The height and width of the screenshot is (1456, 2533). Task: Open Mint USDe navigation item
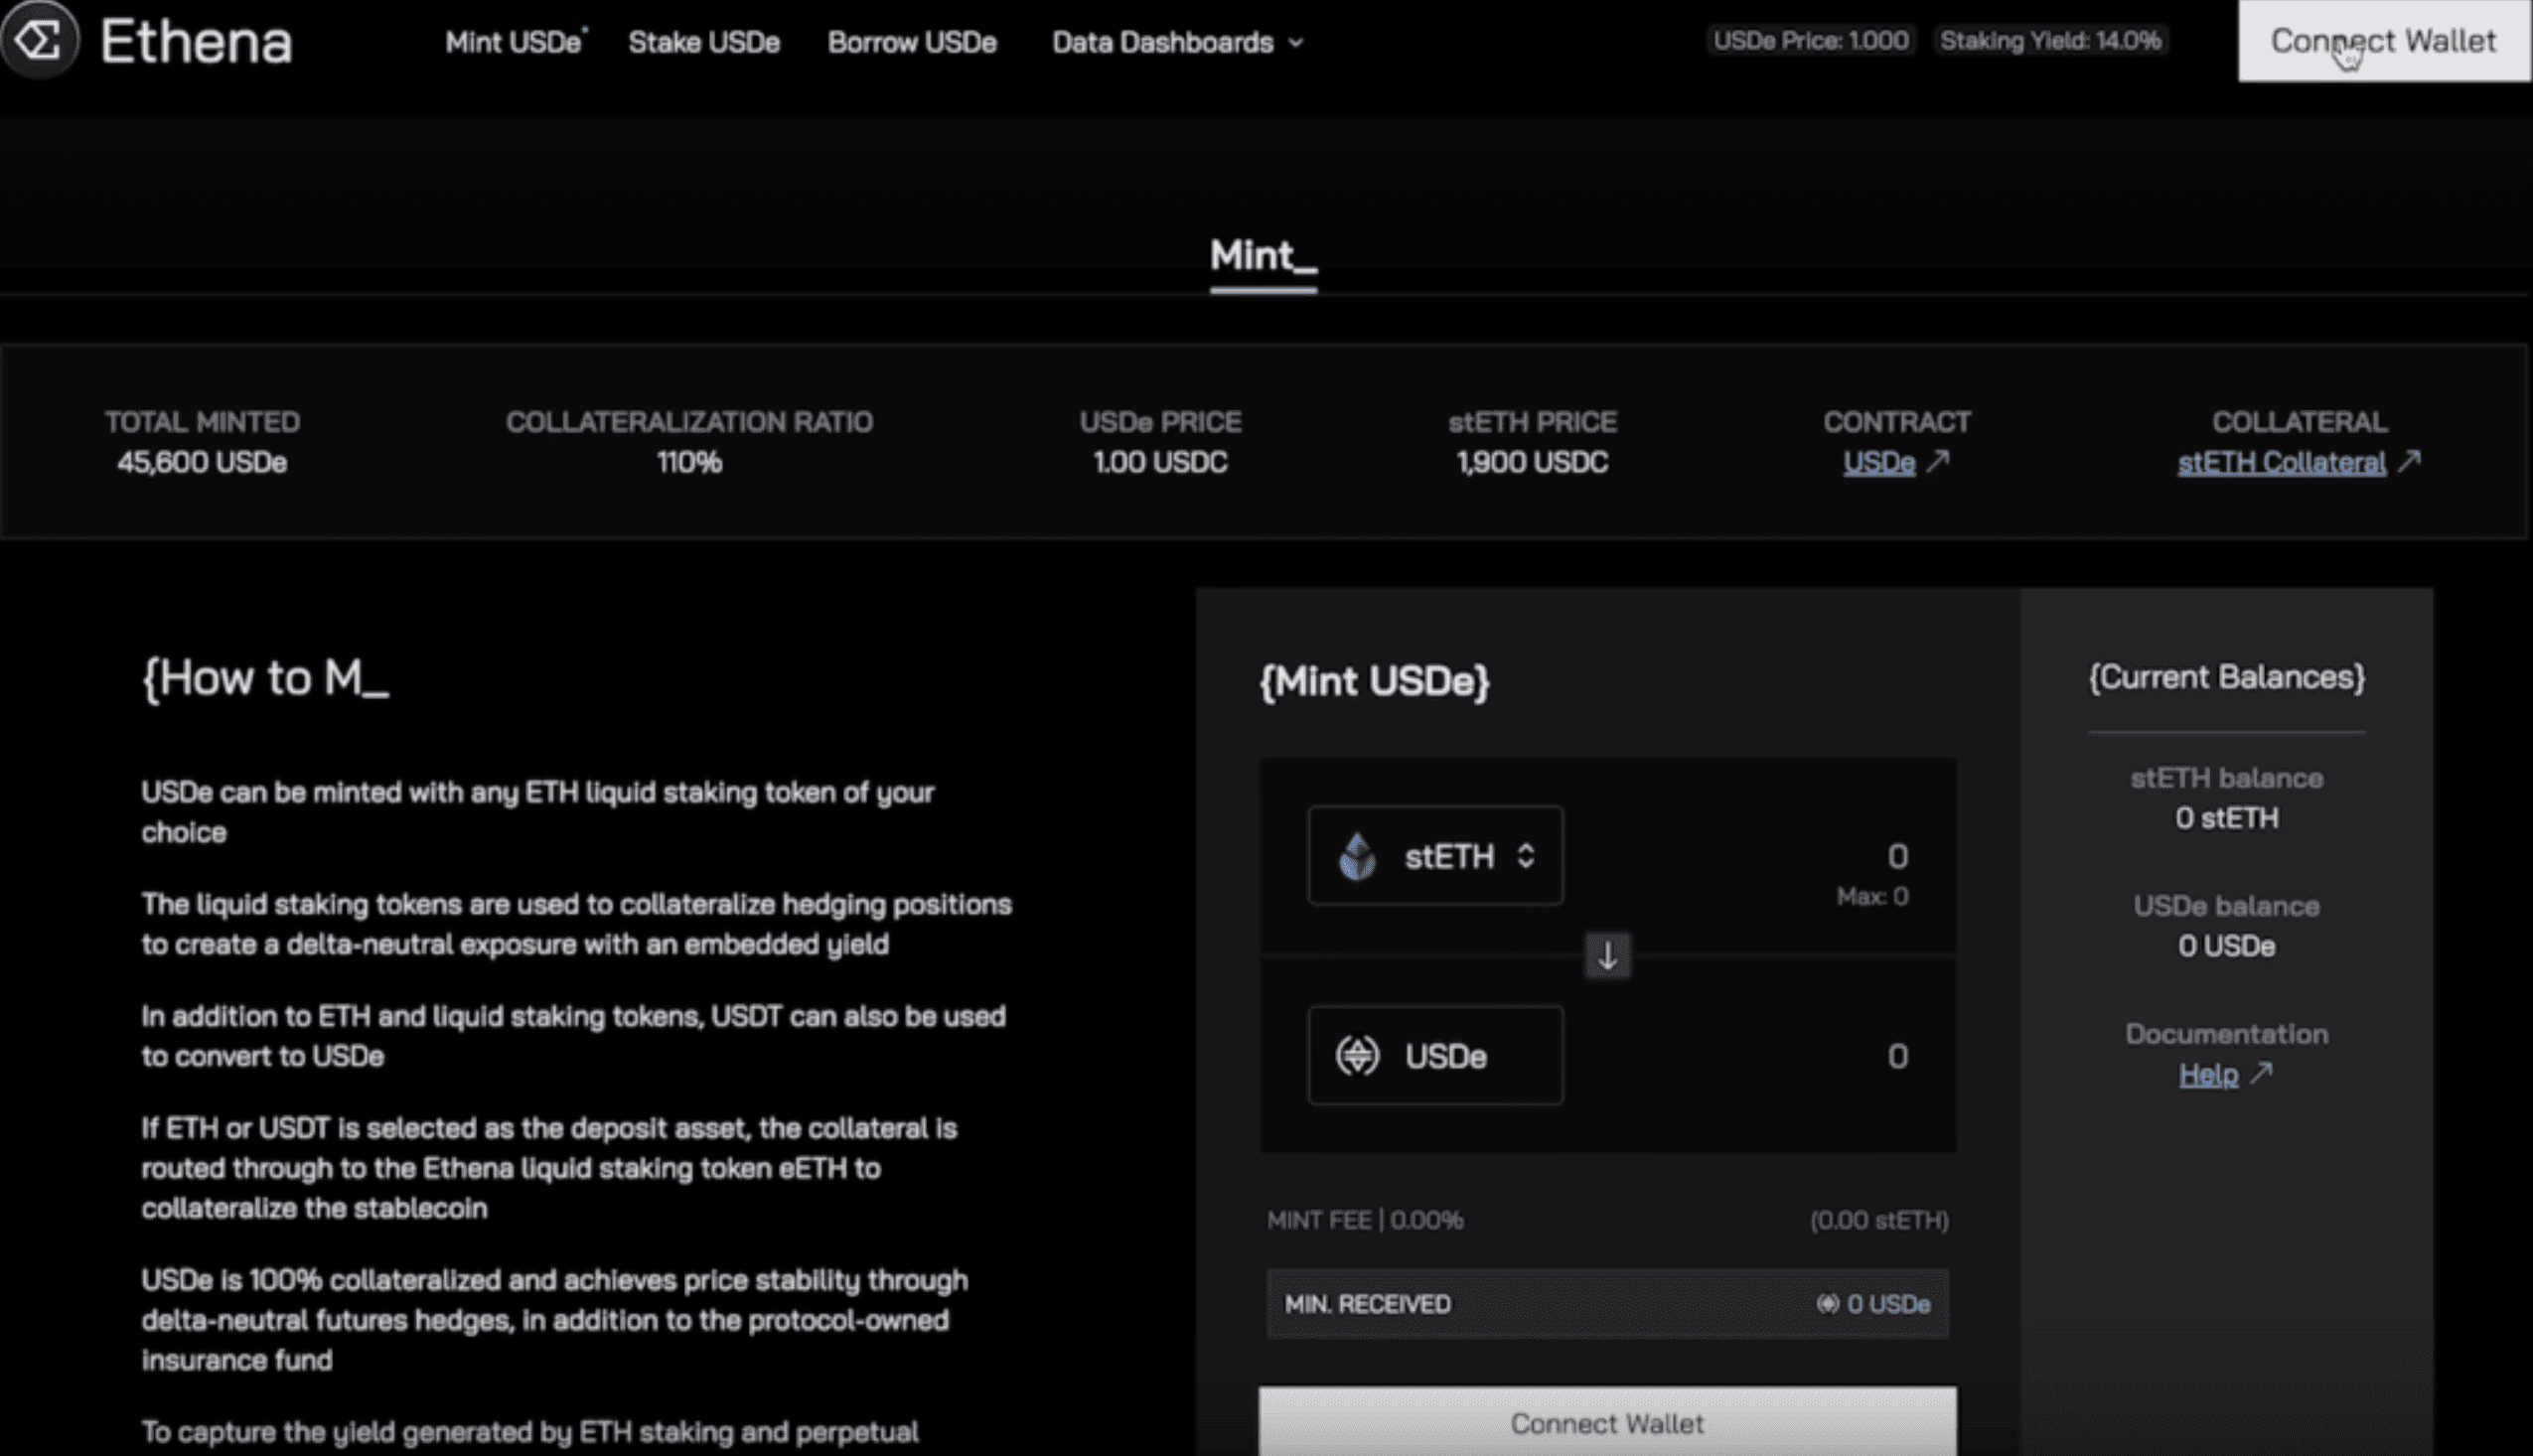click(x=514, y=42)
